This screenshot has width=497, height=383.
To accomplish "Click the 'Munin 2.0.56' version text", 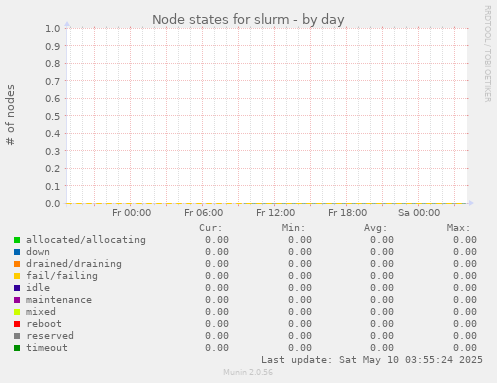I will click(x=248, y=372).
